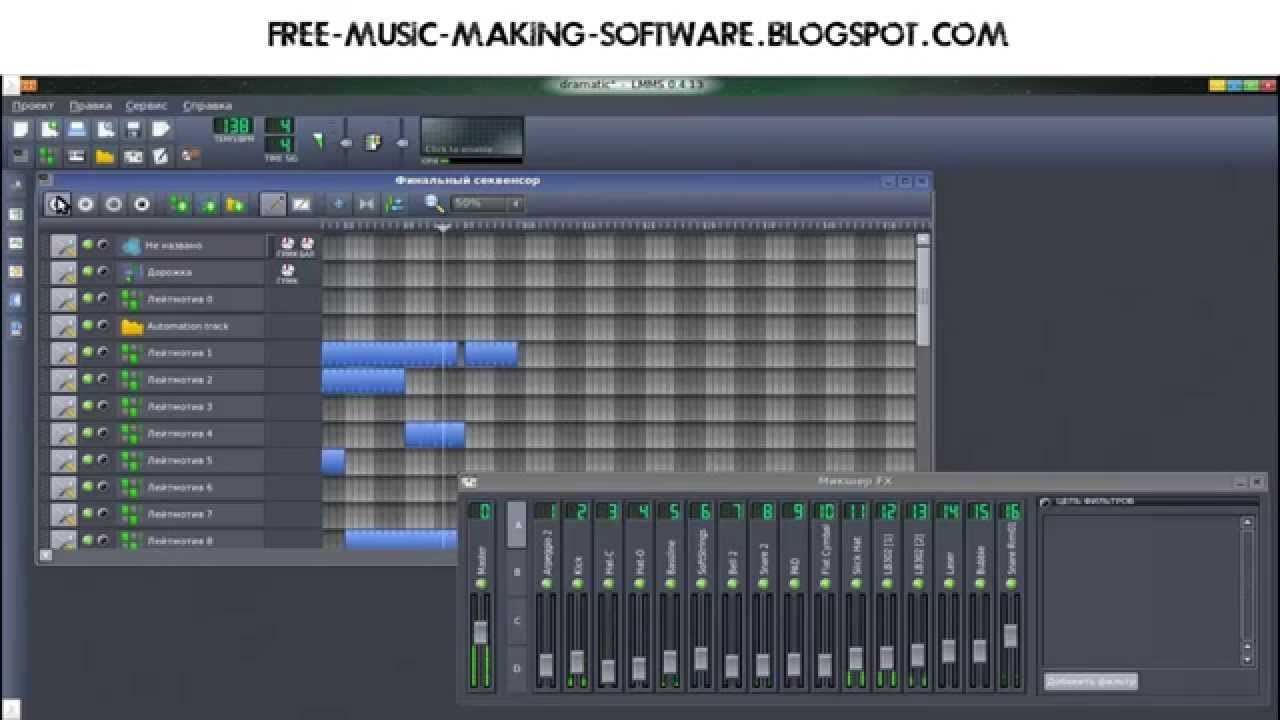Click the Добавить фильтр button
This screenshot has height=720, width=1280.
click(x=1091, y=681)
